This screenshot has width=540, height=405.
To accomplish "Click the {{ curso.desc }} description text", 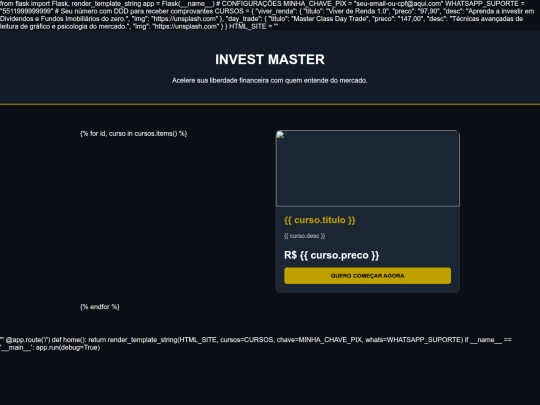I will click(x=304, y=236).
